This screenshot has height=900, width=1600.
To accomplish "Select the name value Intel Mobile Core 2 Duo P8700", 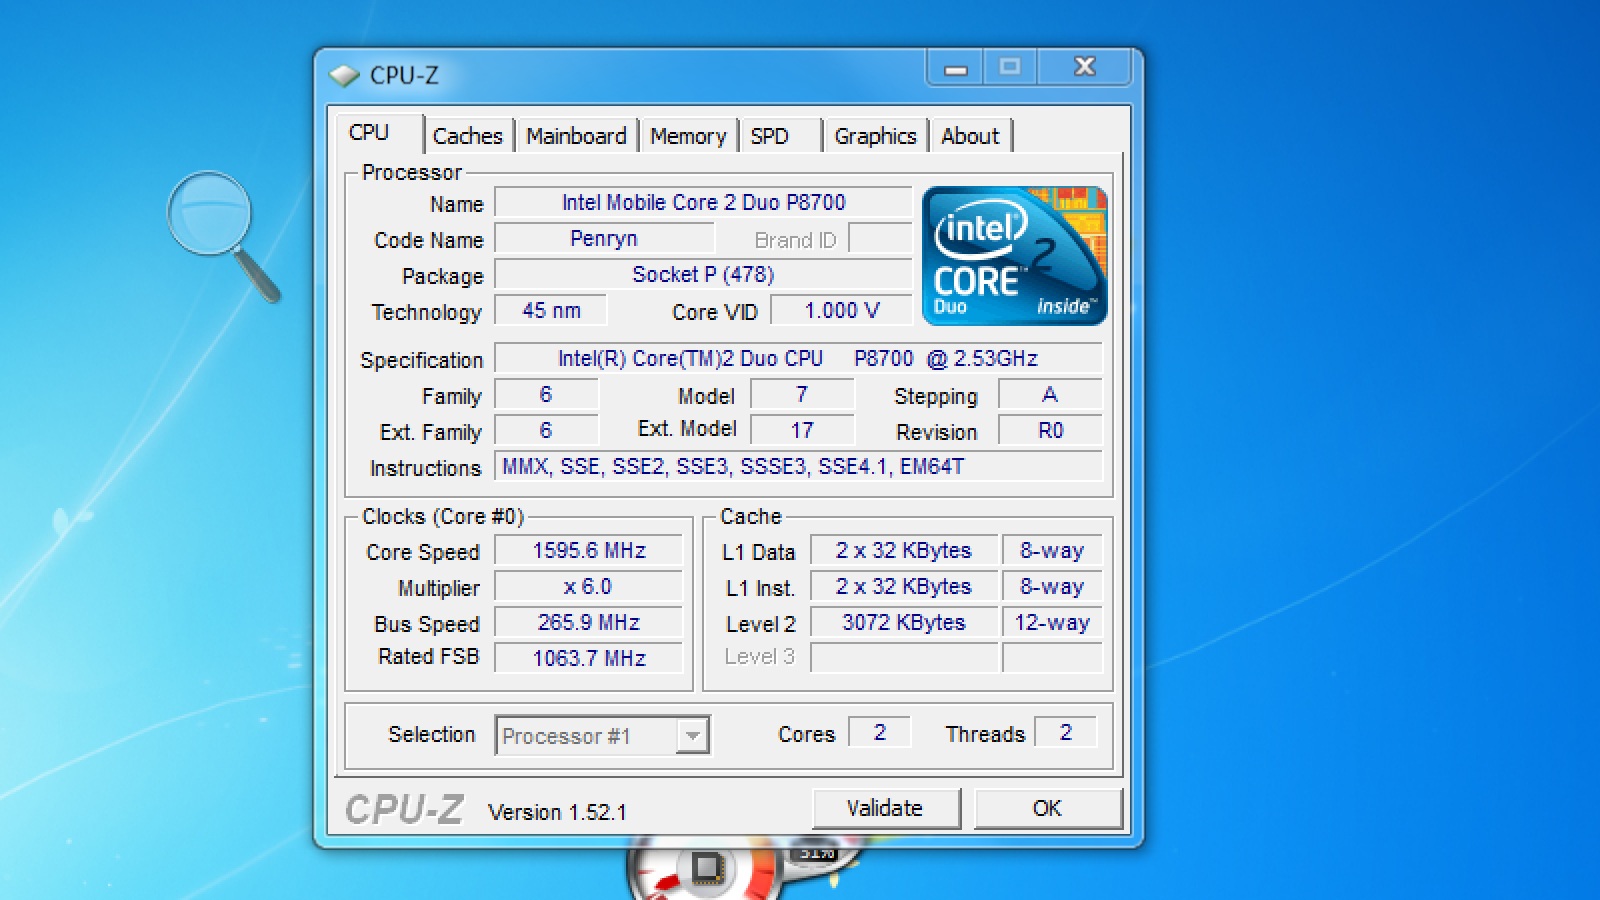I will (x=703, y=202).
